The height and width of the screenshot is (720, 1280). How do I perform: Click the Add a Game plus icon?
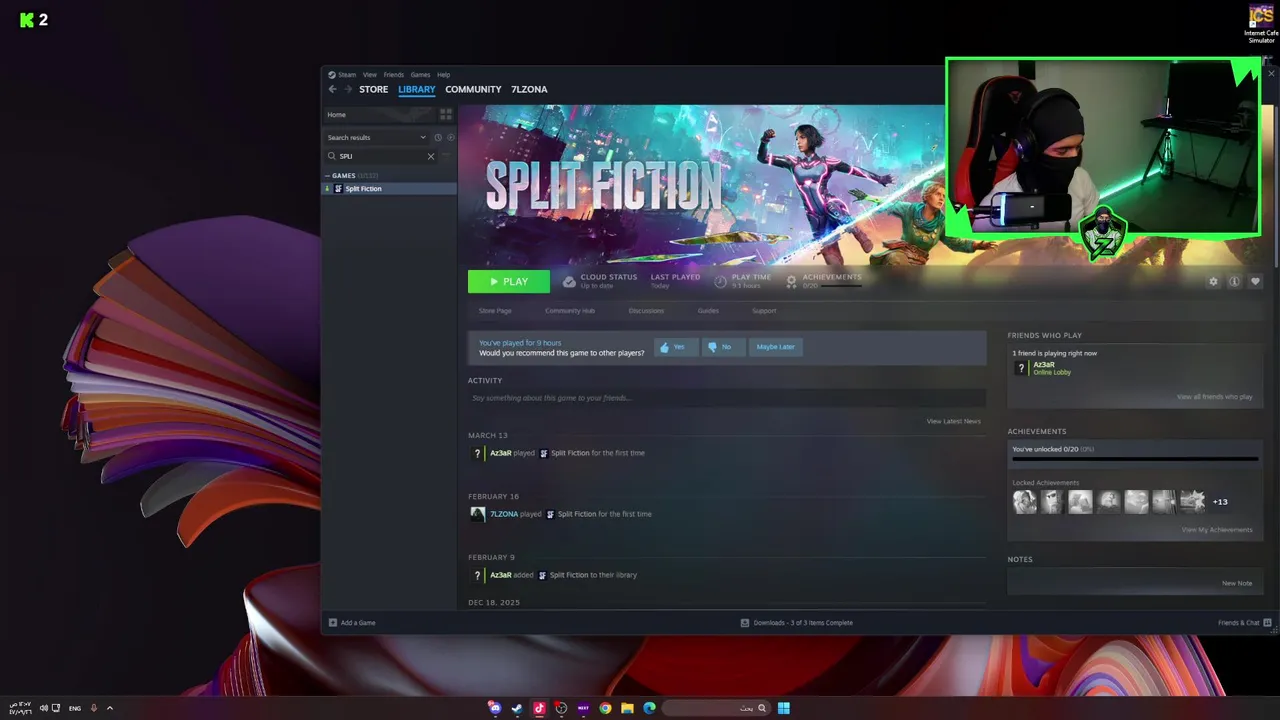[x=333, y=623]
